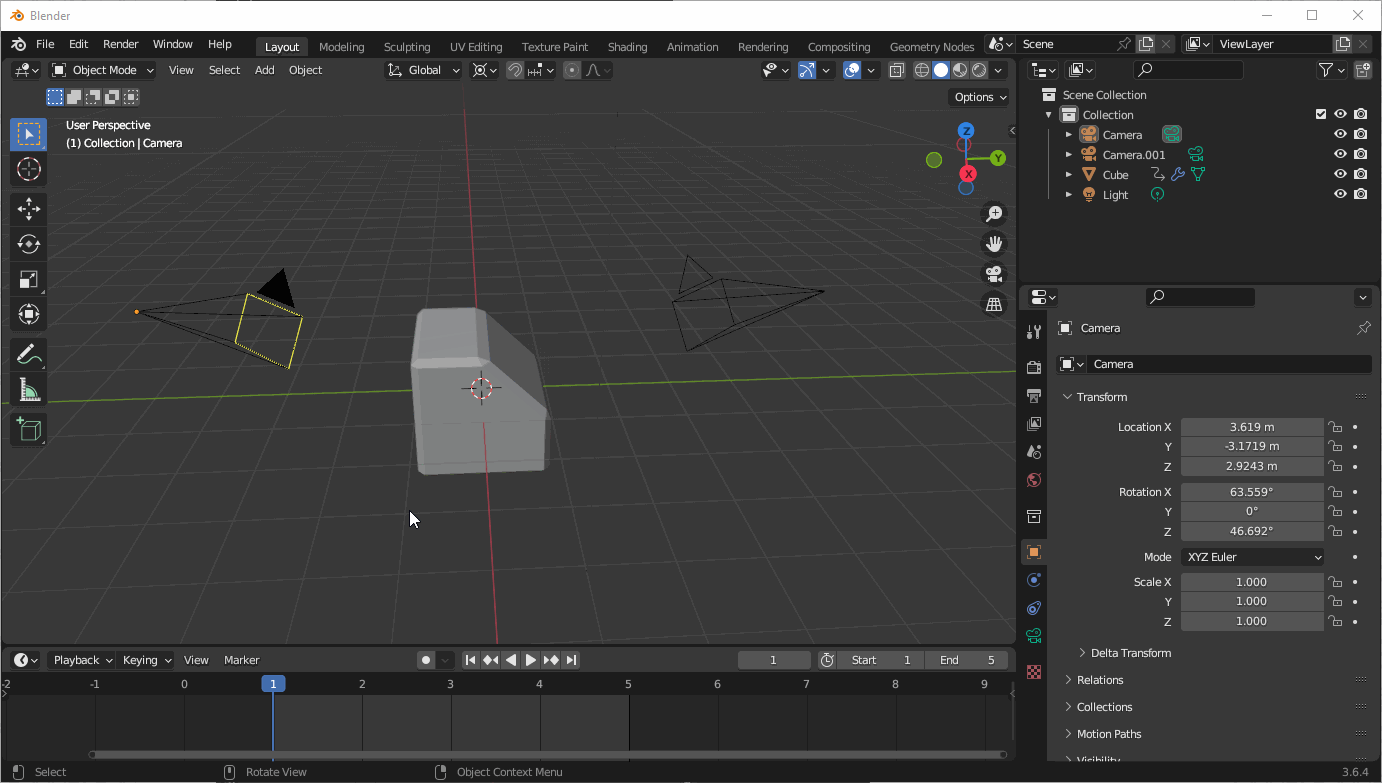Select the Annotate tool

pyautogui.click(x=28, y=353)
